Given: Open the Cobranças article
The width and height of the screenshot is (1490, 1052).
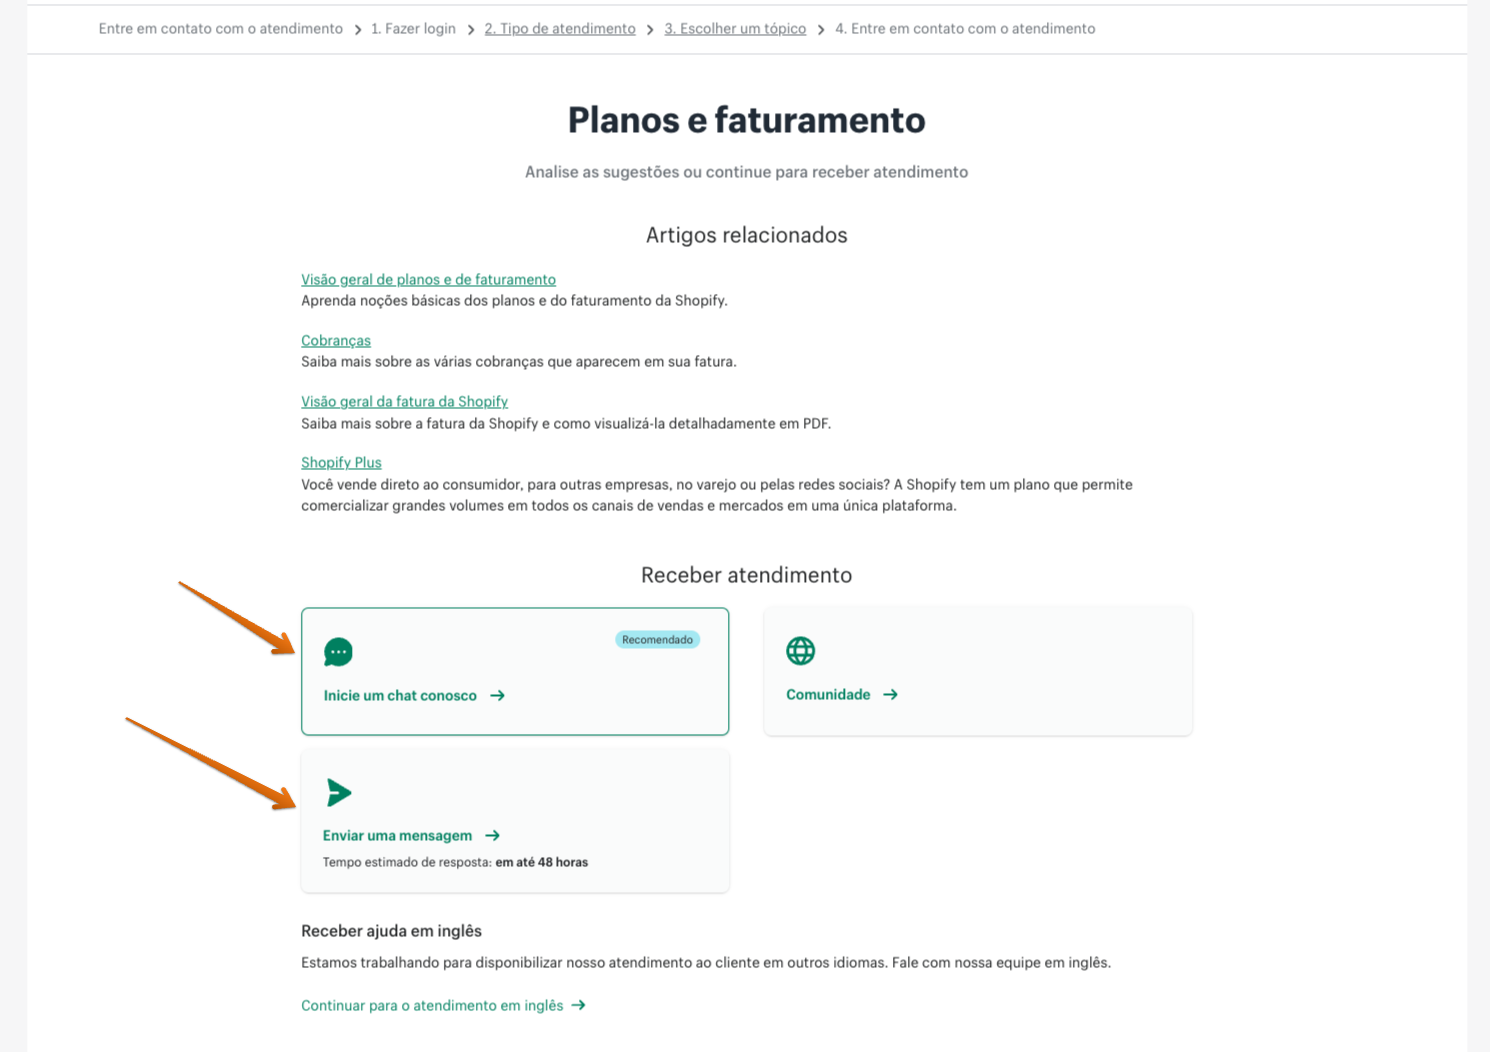Looking at the screenshot, I should [336, 341].
